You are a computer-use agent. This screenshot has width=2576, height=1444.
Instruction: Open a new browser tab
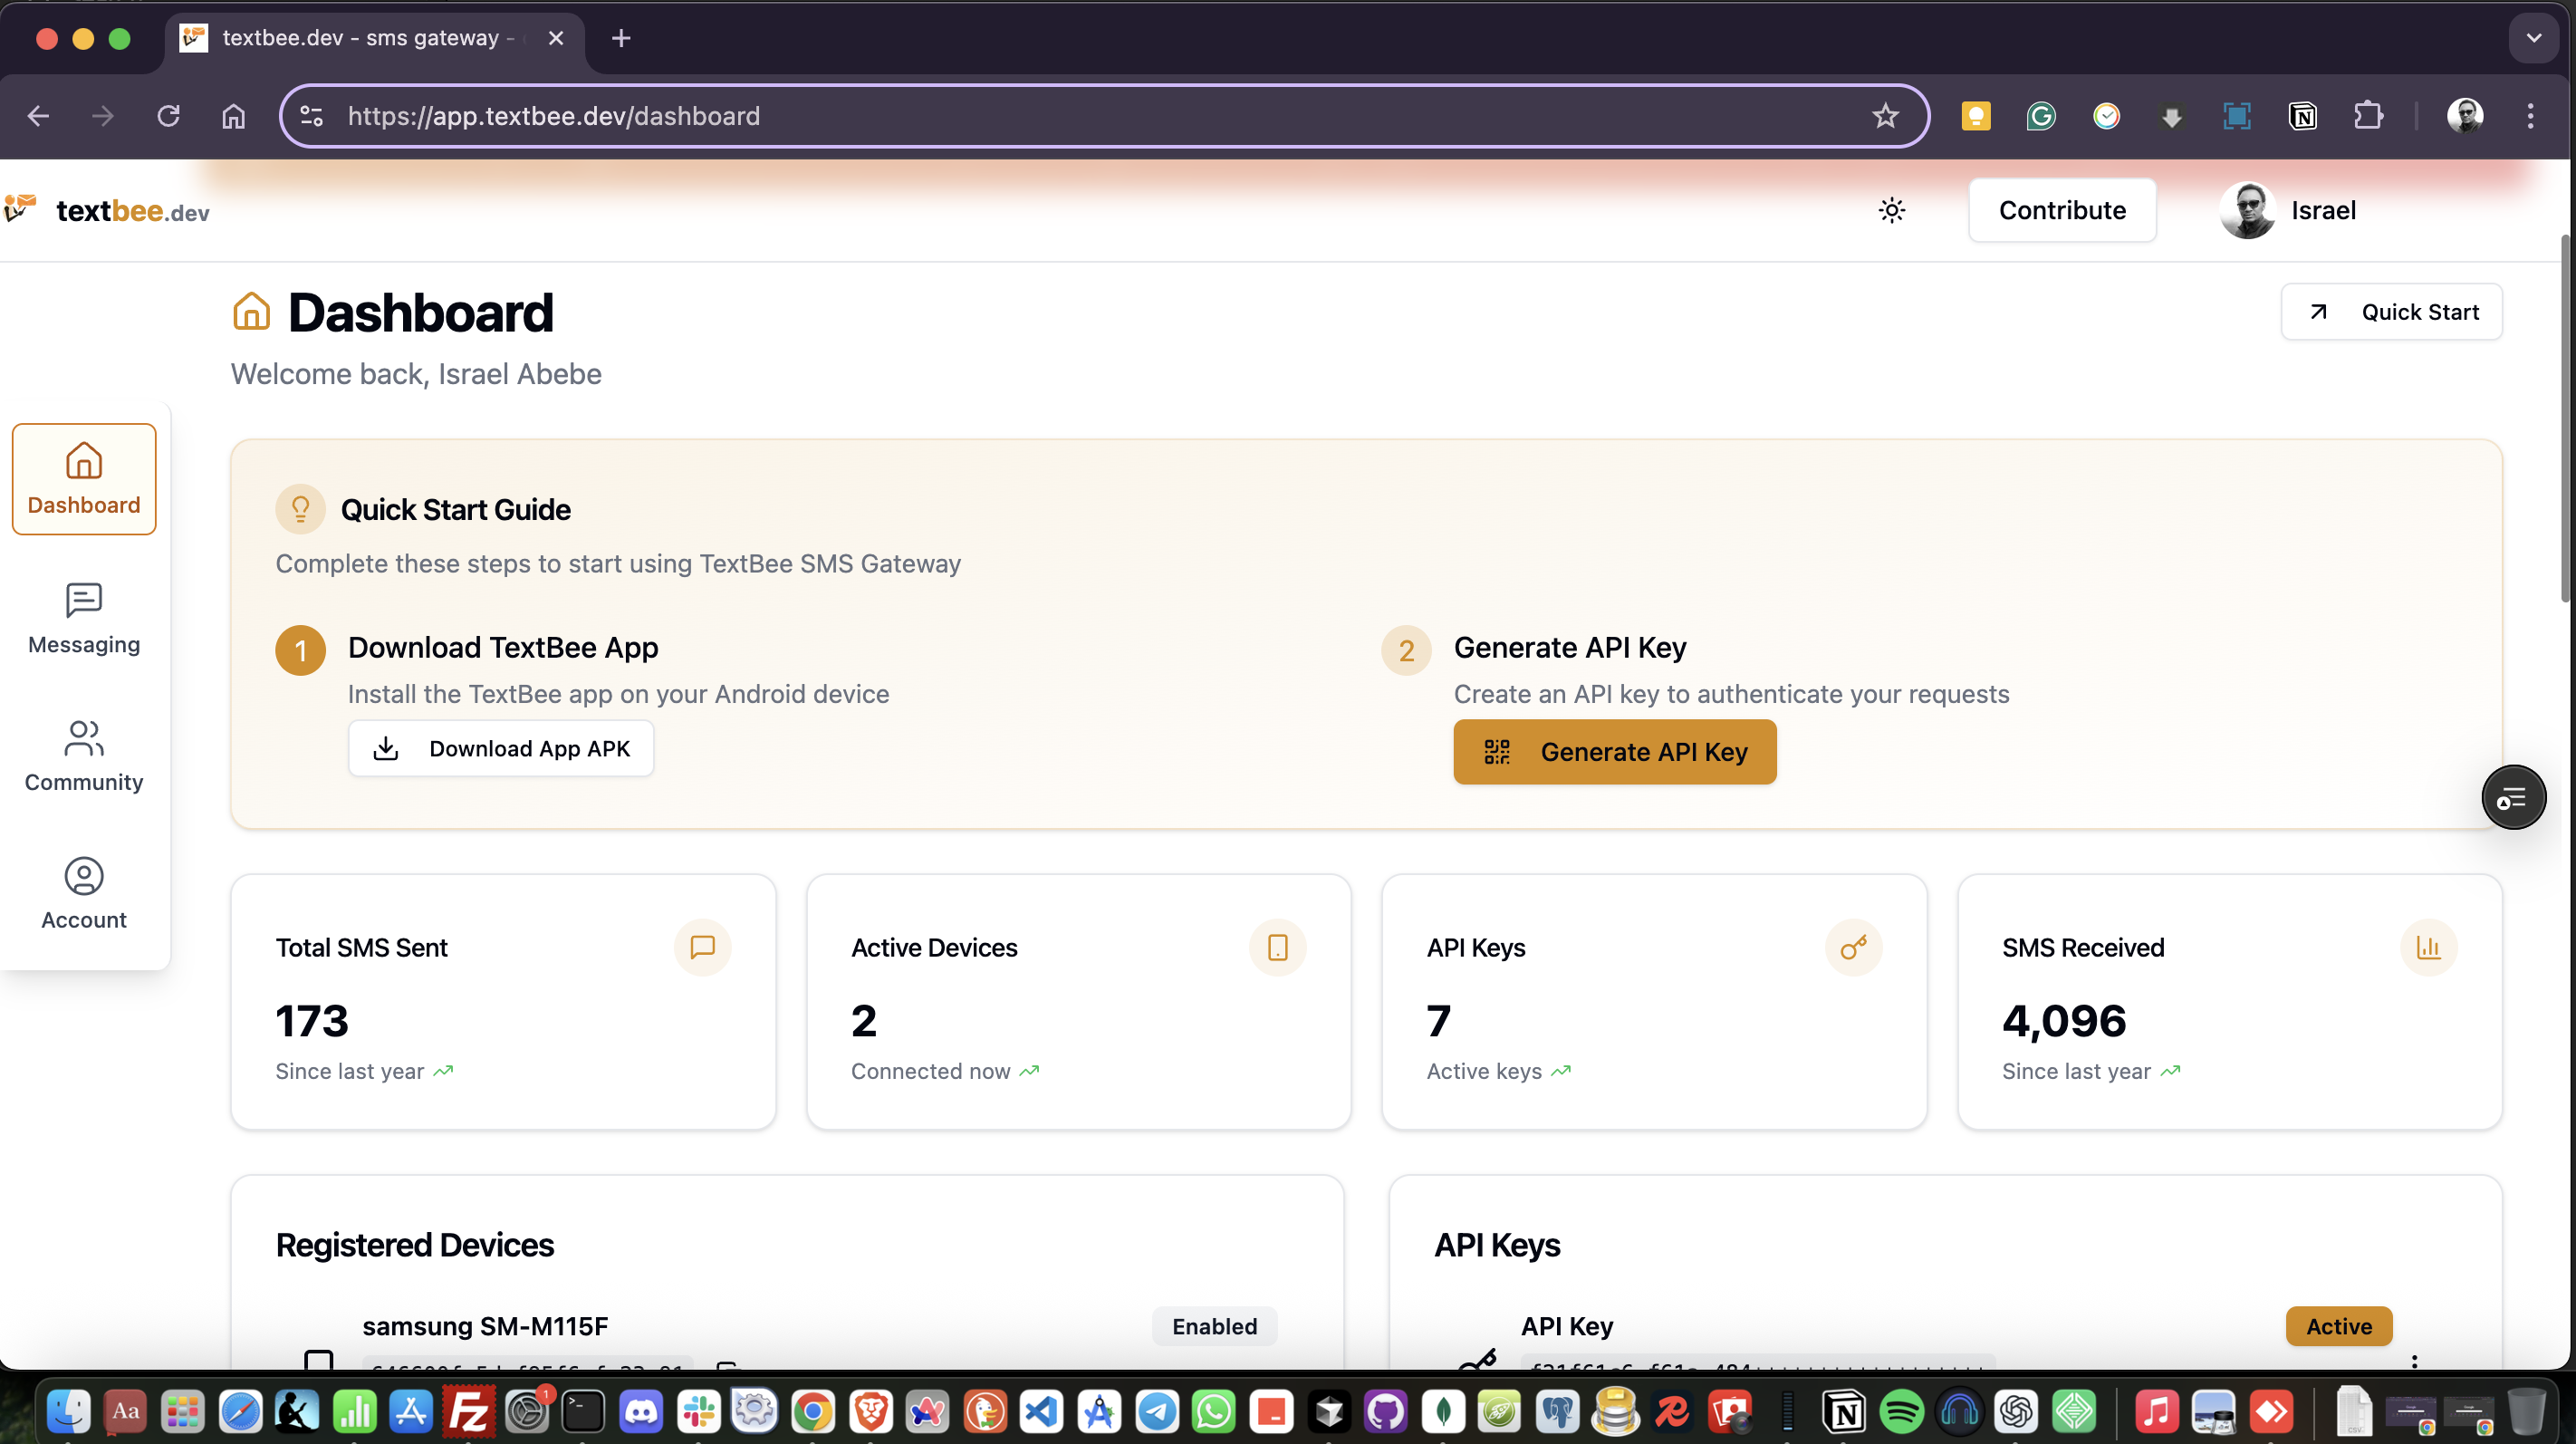click(621, 38)
